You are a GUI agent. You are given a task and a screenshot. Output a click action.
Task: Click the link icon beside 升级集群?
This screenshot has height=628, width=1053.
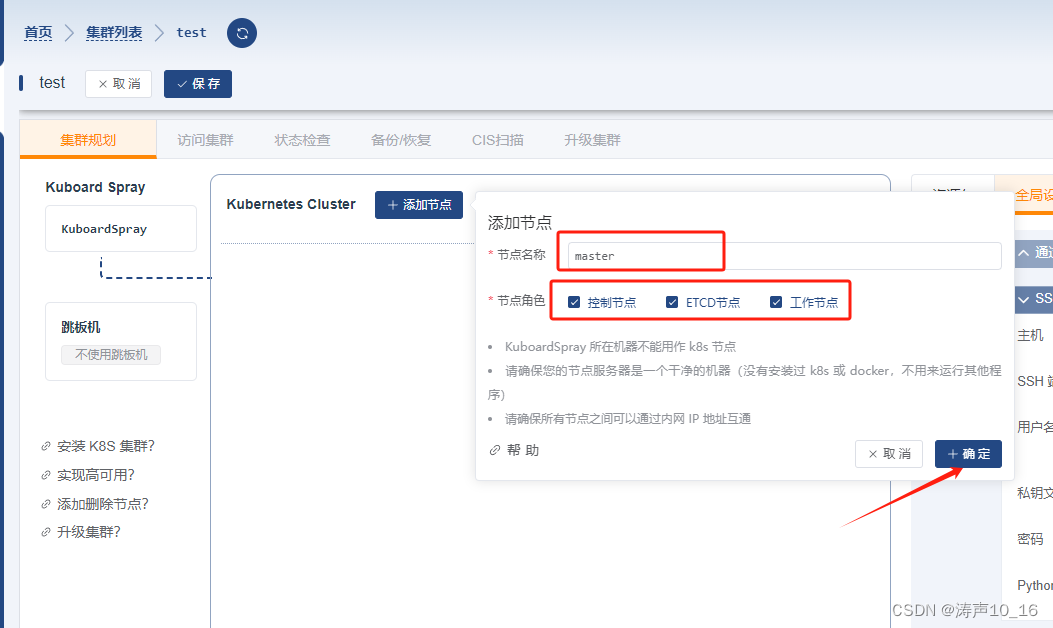tap(46, 532)
